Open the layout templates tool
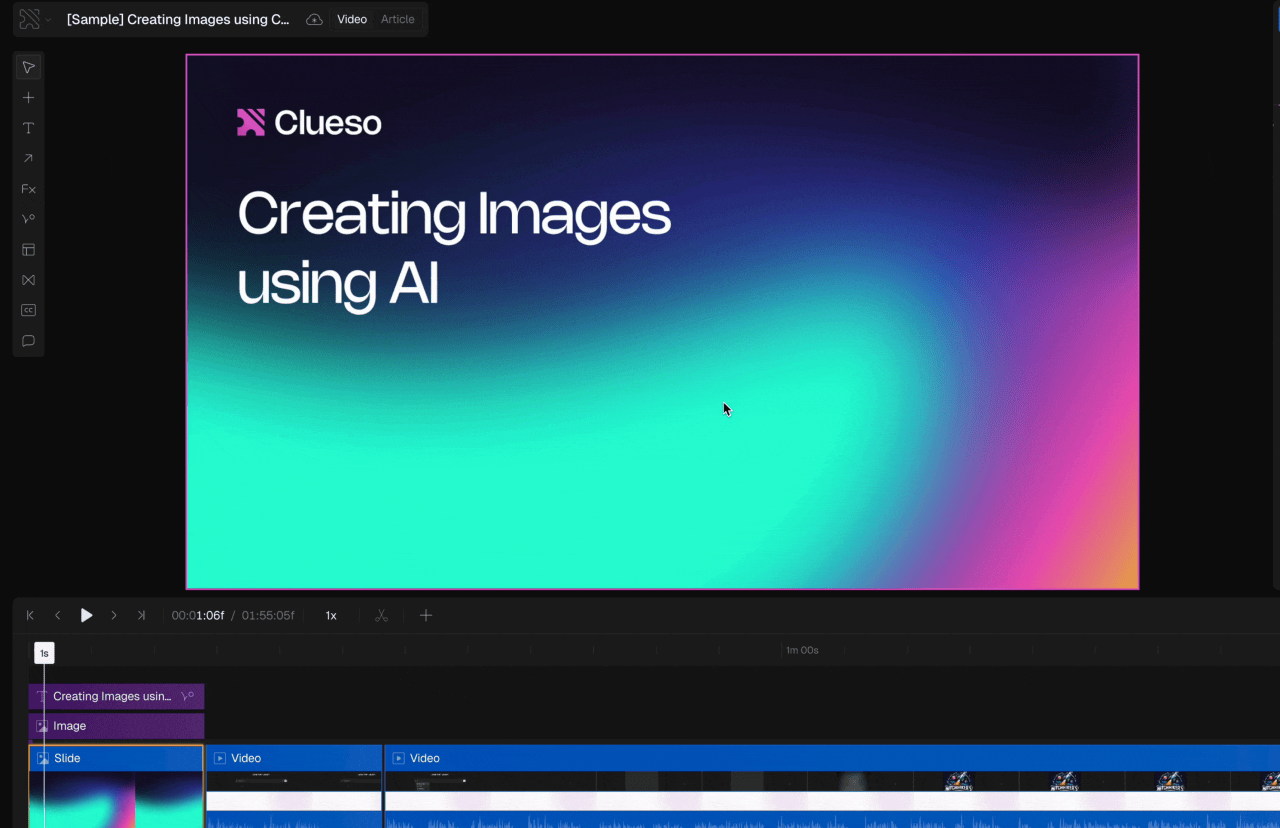Viewport: 1280px width, 828px height. tap(28, 250)
